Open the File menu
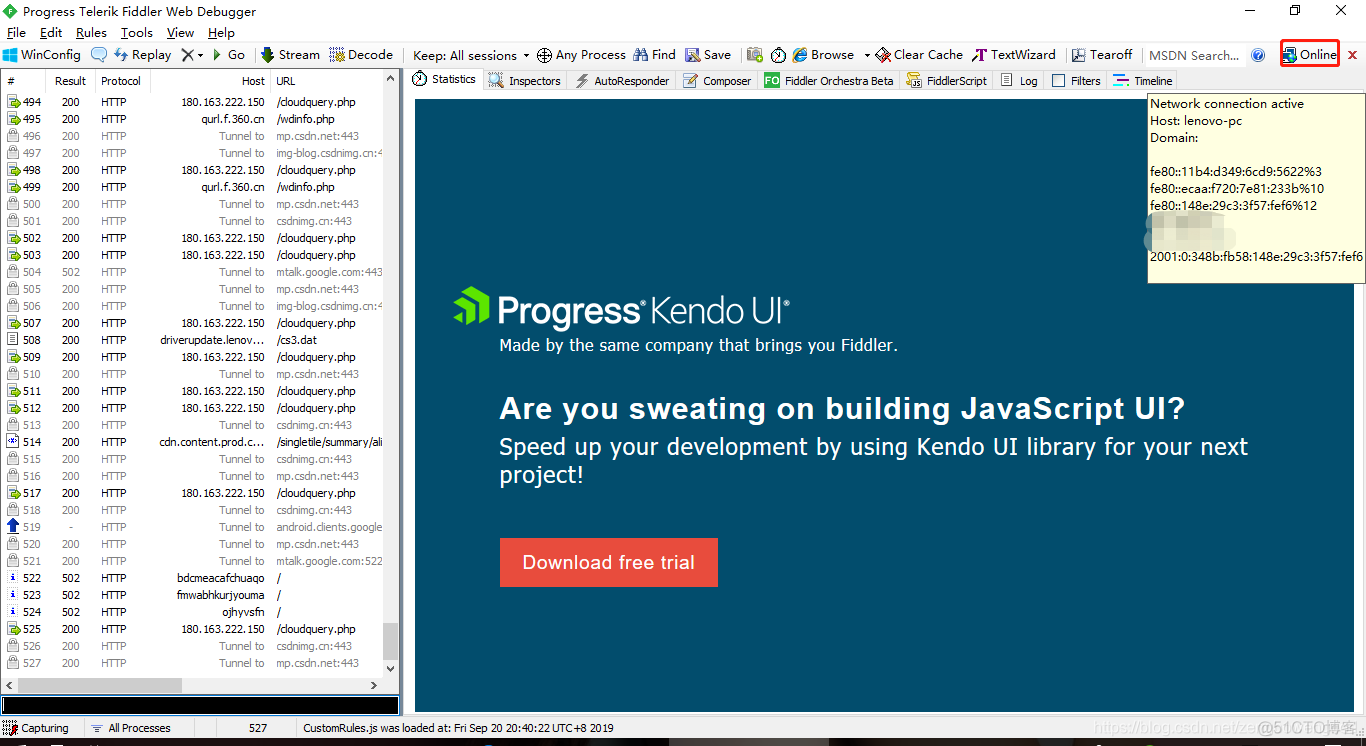1366x746 pixels. [x=16, y=33]
